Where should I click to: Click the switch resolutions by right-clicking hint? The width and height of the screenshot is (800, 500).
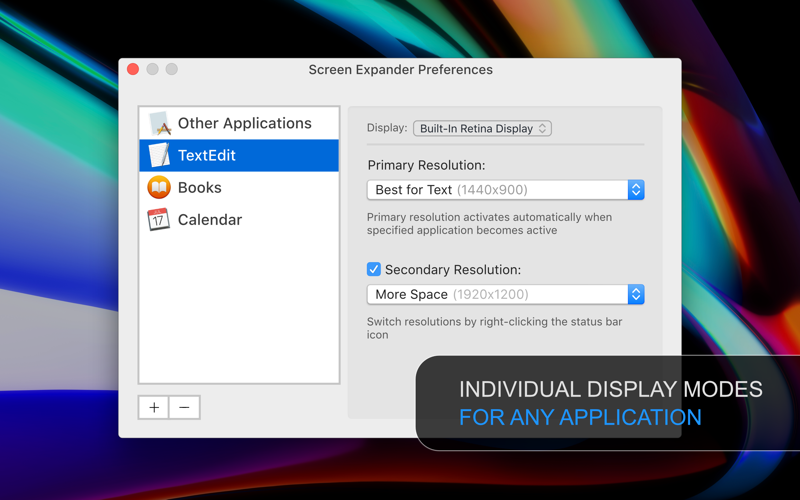(x=494, y=328)
